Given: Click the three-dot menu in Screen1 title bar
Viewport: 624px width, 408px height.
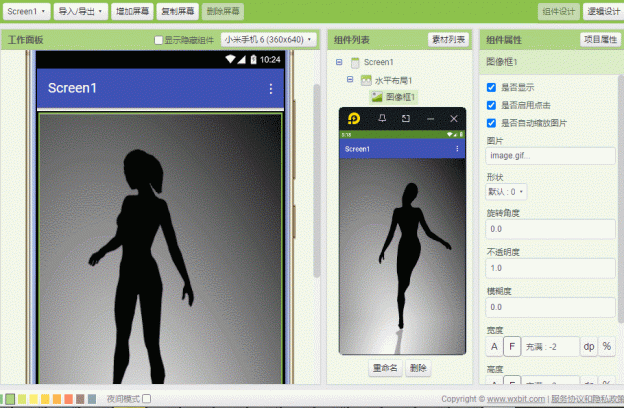Looking at the screenshot, I should pyautogui.click(x=271, y=88).
